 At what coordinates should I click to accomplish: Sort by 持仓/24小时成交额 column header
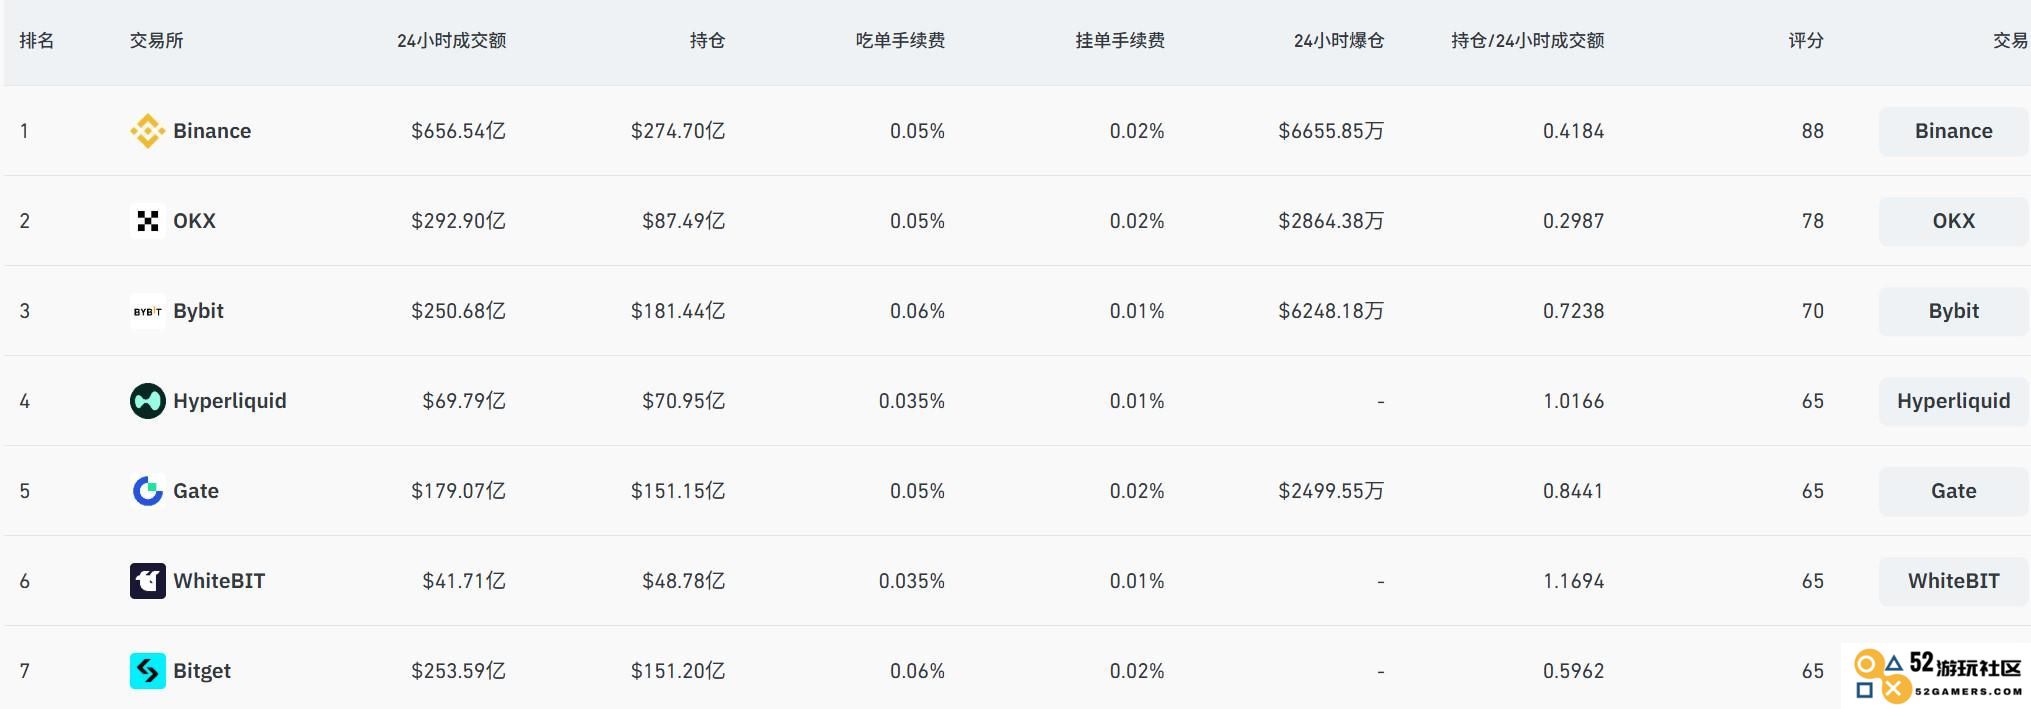(x=1528, y=41)
